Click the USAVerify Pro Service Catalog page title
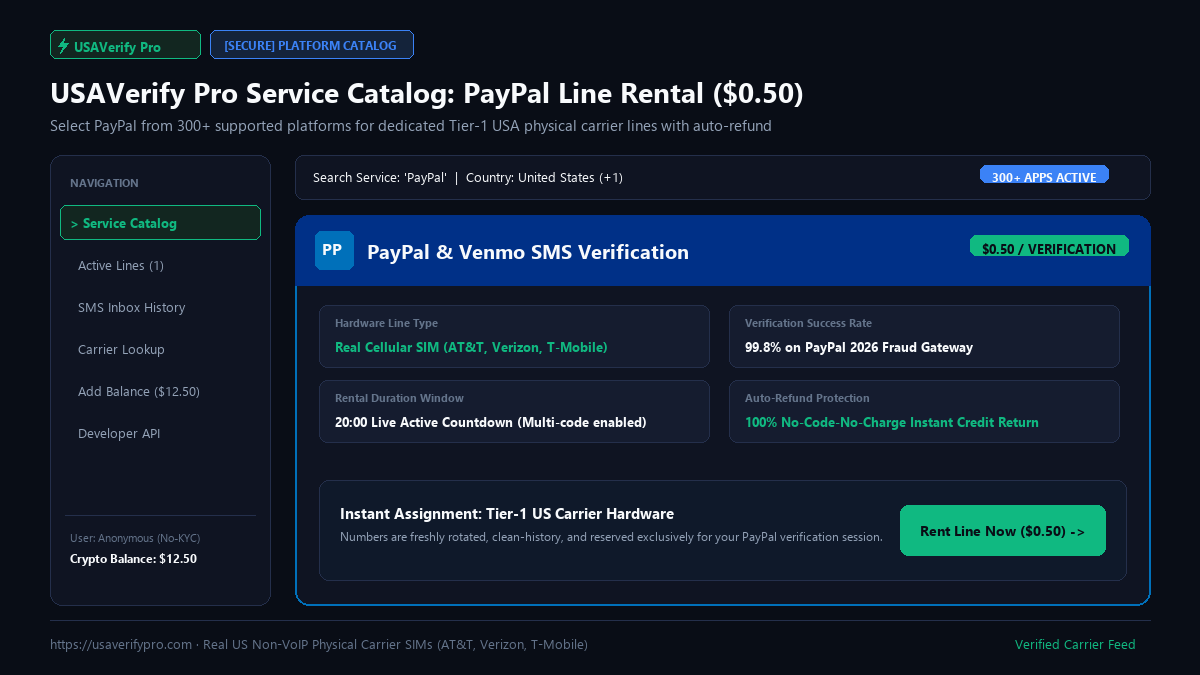The height and width of the screenshot is (675, 1200). click(x=427, y=93)
